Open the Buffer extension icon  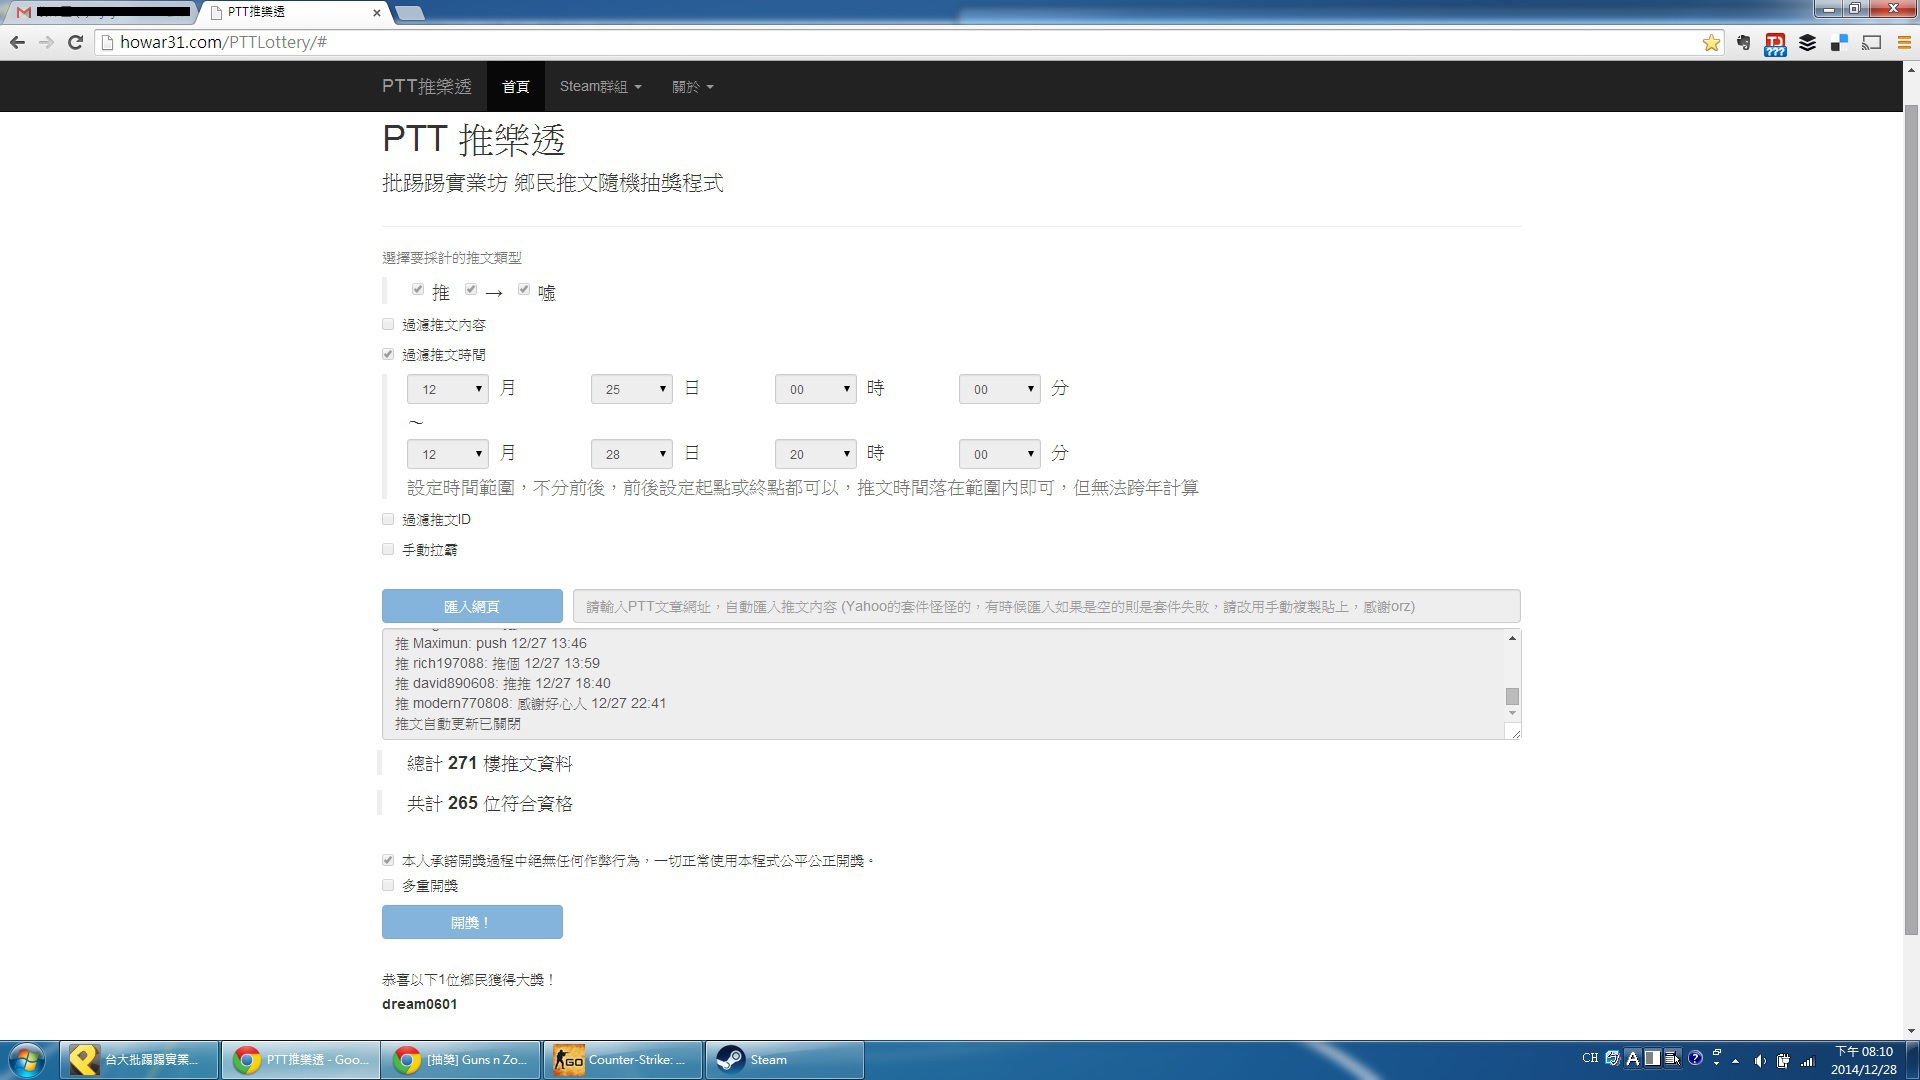[x=1807, y=43]
